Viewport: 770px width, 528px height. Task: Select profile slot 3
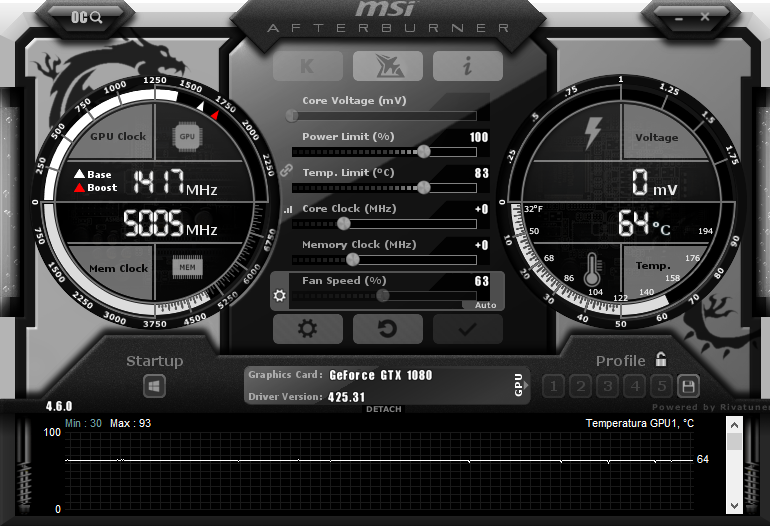click(x=607, y=387)
